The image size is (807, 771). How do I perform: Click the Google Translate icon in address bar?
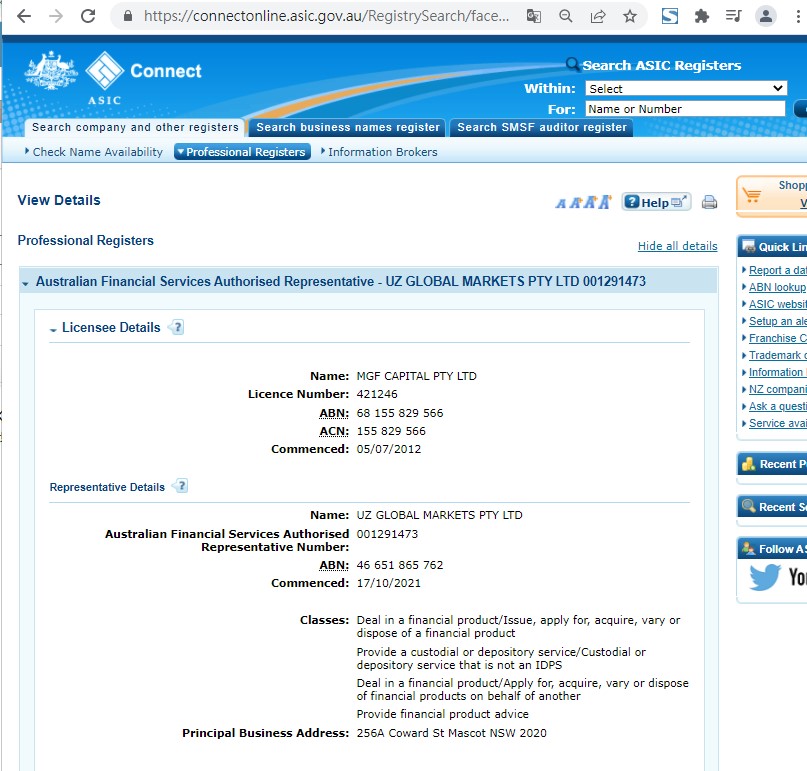click(534, 16)
